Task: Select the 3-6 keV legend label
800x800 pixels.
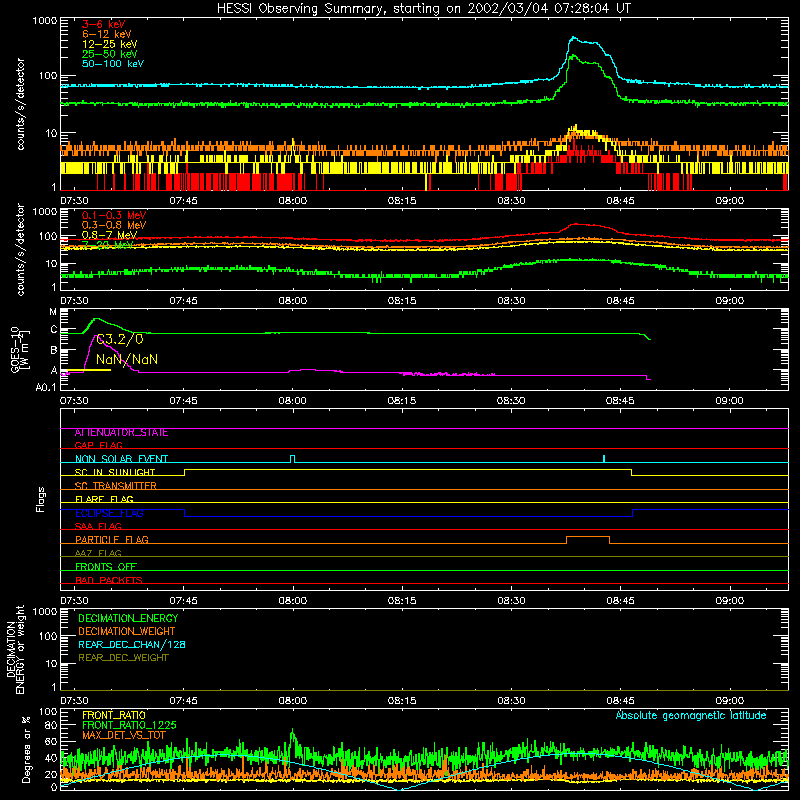Action: pyautogui.click(x=103, y=24)
